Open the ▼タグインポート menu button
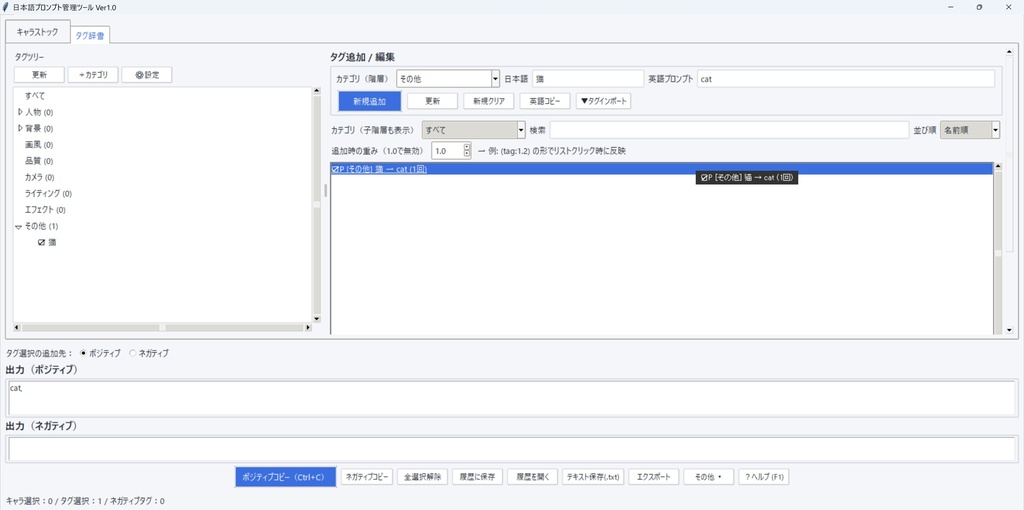Image resolution: width=1024 pixels, height=510 pixels. (x=603, y=101)
